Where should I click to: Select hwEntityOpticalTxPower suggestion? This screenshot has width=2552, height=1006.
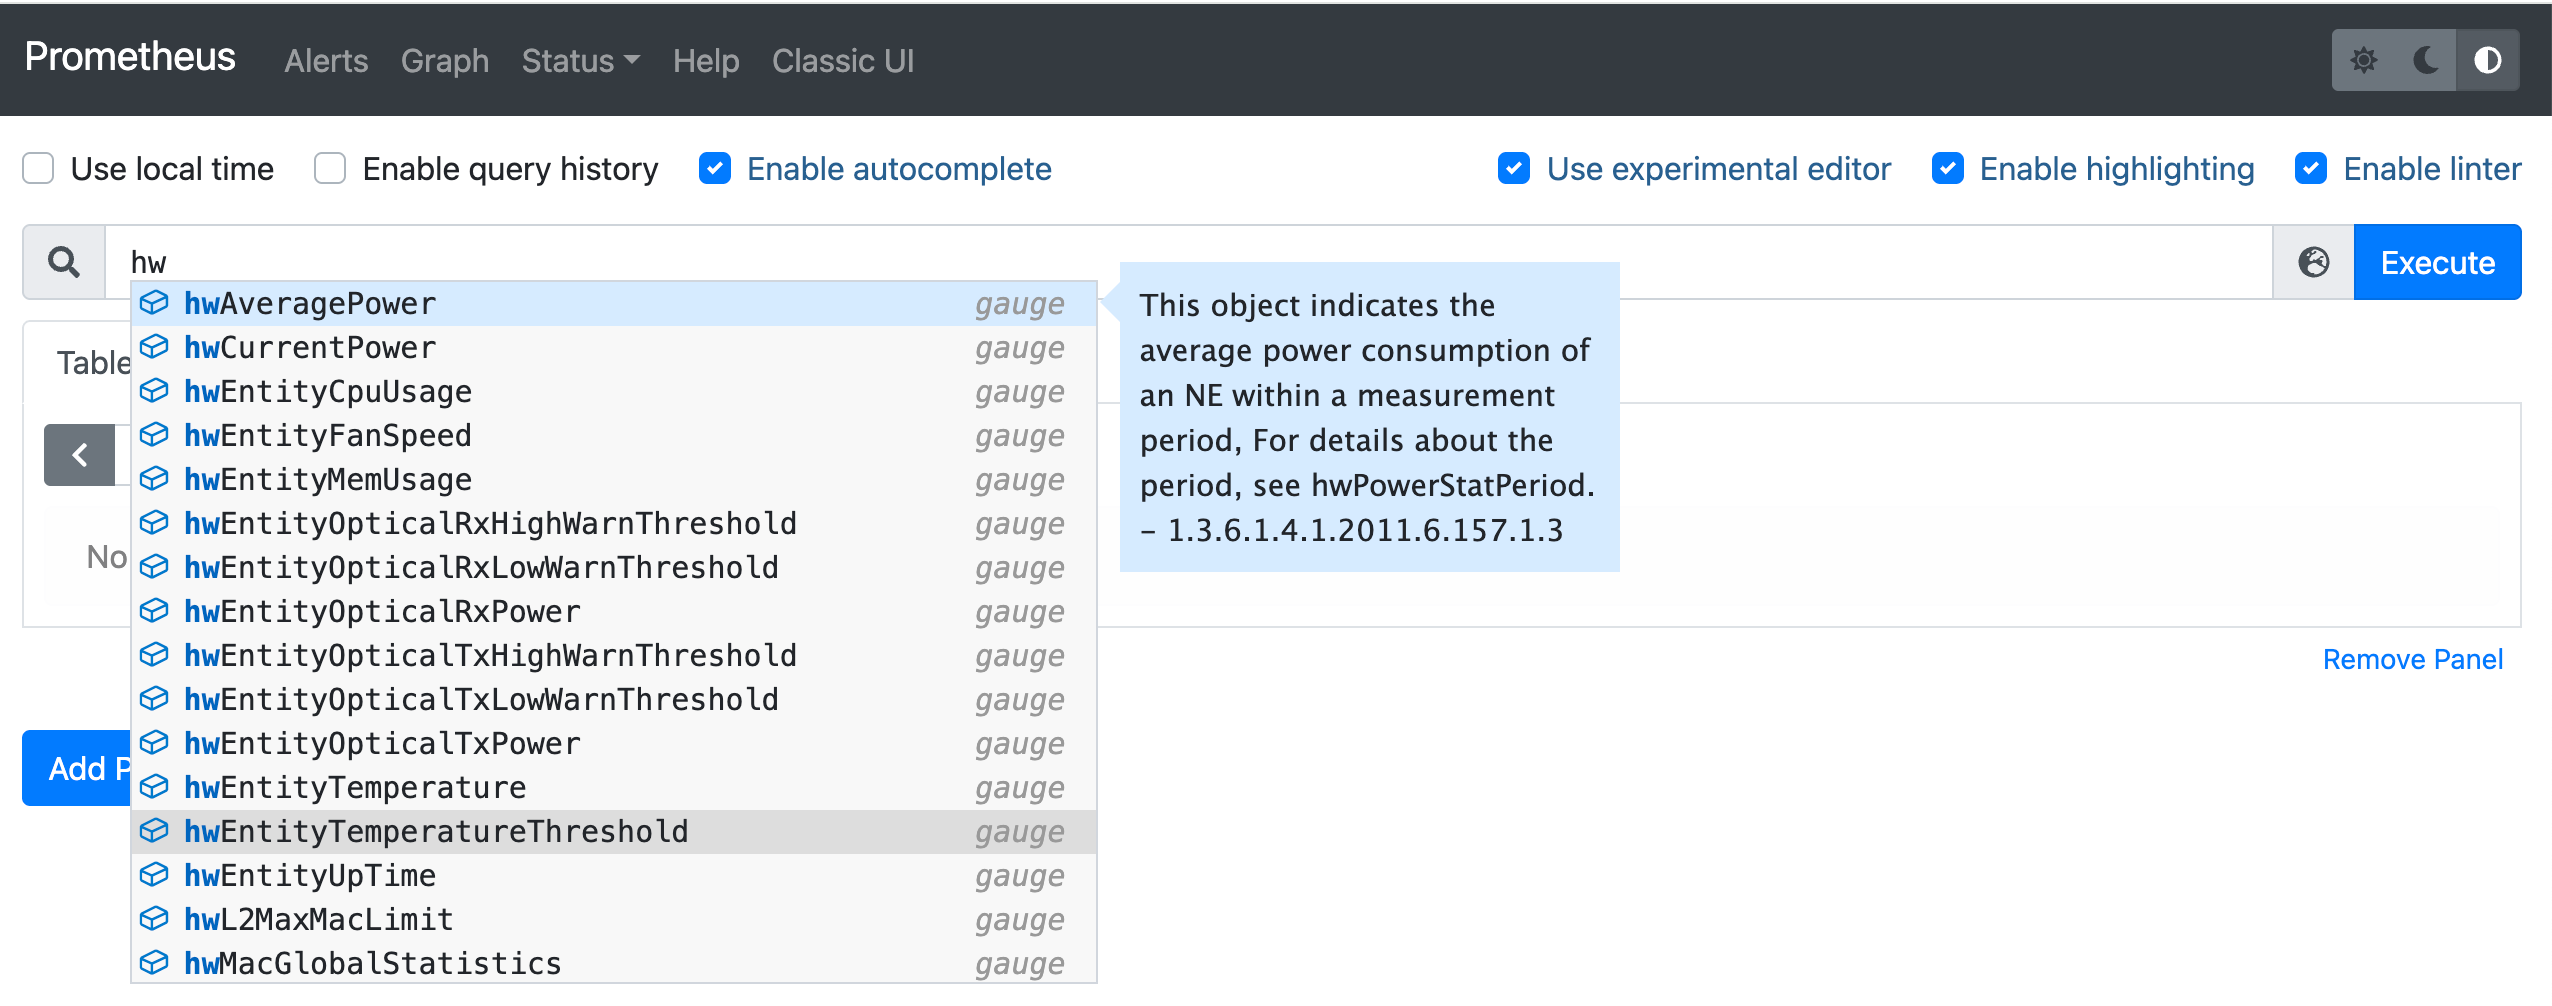tap(613, 743)
